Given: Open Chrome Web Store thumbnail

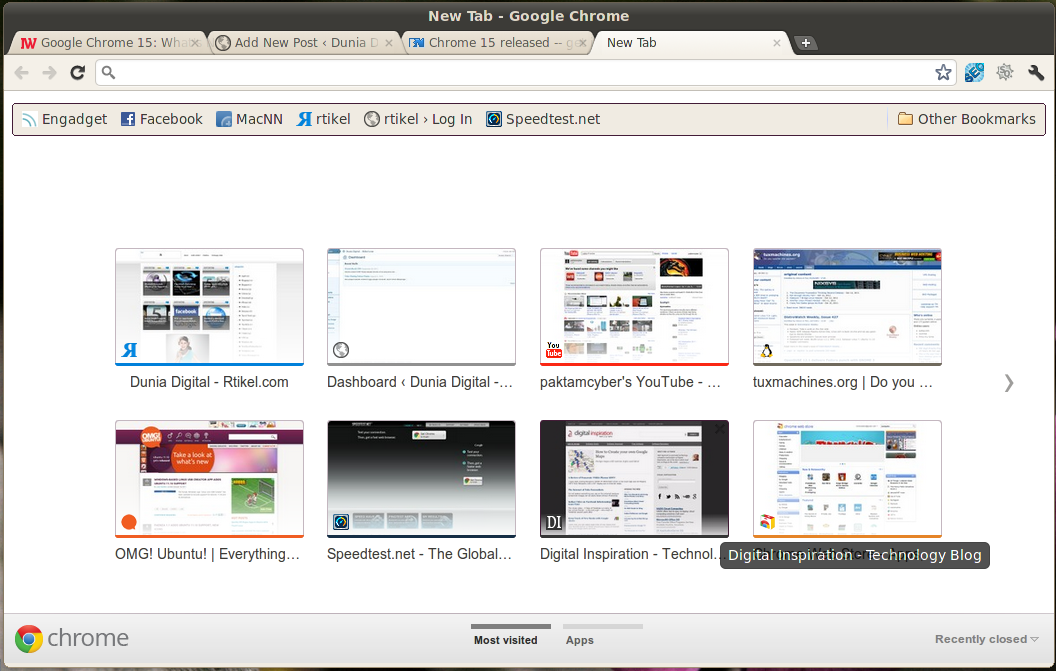Looking at the screenshot, I should click(847, 479).
